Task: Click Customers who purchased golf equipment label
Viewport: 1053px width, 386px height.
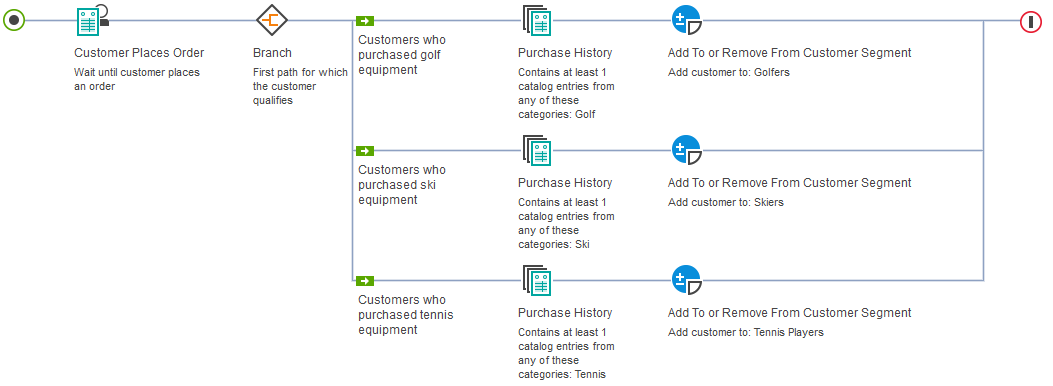Action: coord(402,54)
